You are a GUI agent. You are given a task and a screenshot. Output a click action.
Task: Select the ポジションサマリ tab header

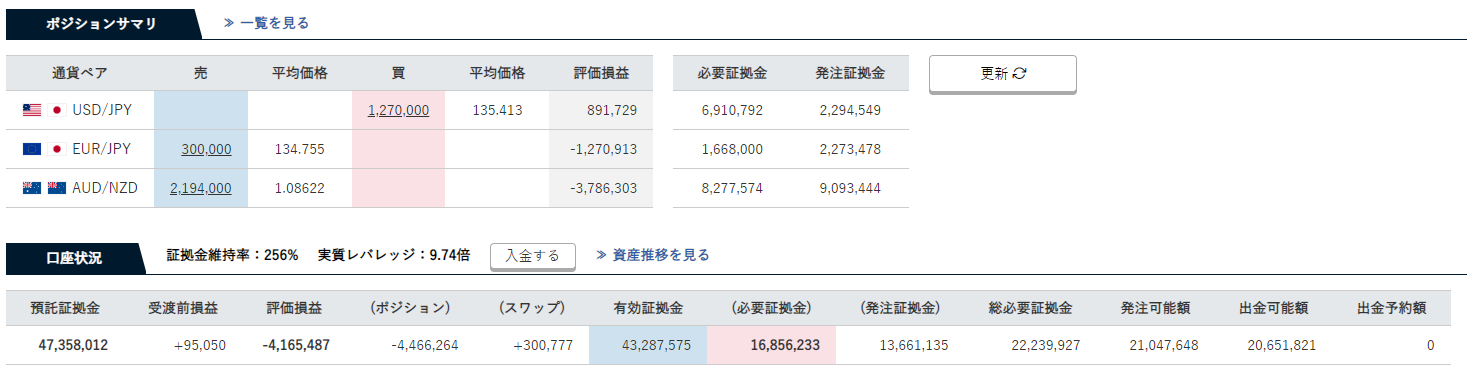(101, 23)
